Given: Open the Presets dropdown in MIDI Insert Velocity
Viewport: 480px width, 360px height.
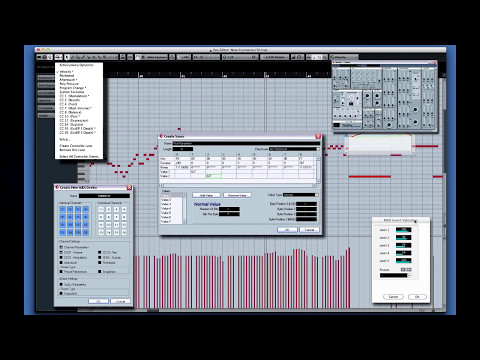Looking at the screenshot, I should 395,276.
